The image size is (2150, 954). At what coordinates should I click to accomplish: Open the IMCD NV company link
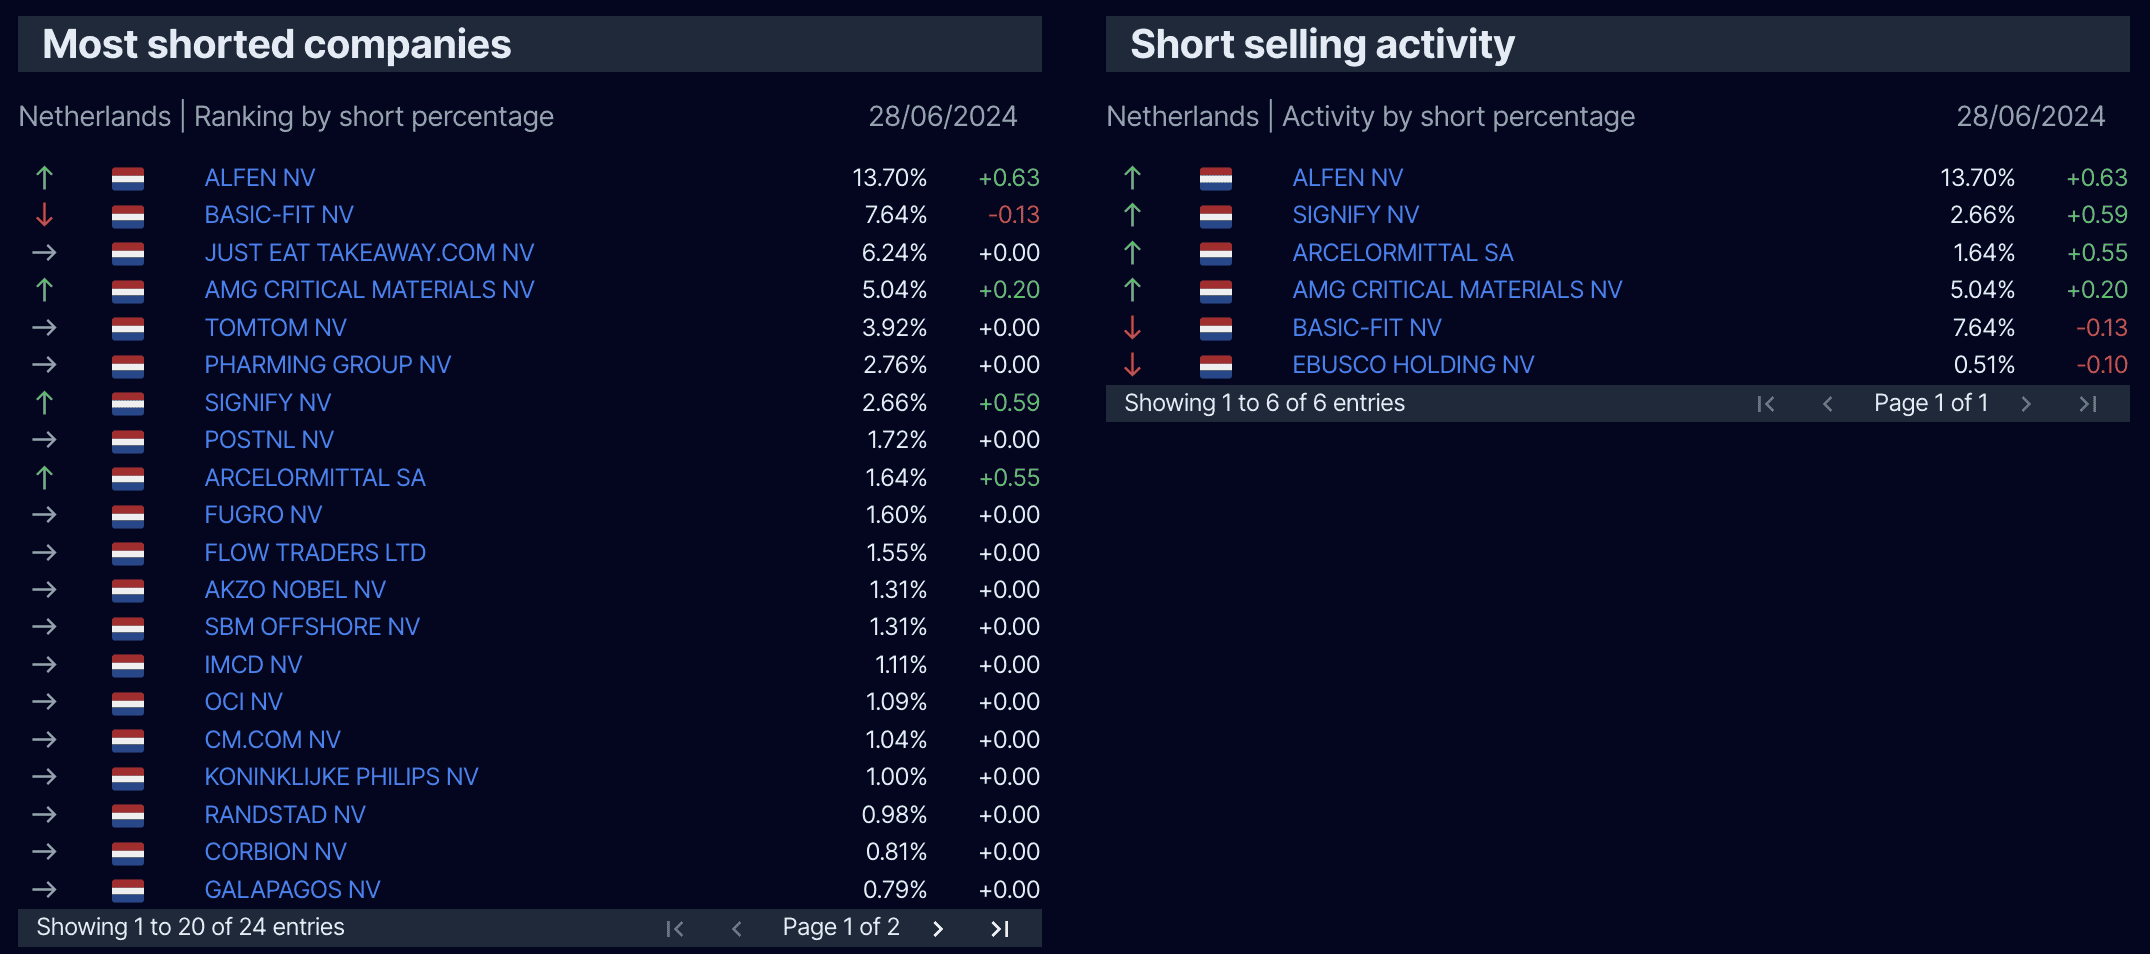pyautogui.click(x=253, y=665)
